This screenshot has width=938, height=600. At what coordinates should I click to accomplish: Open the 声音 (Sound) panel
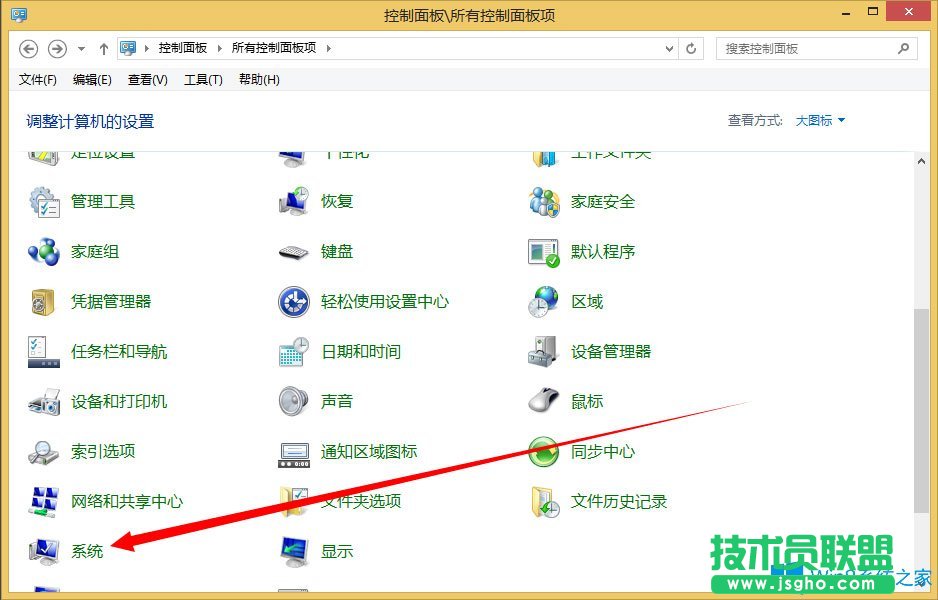(x=335, y=401)
